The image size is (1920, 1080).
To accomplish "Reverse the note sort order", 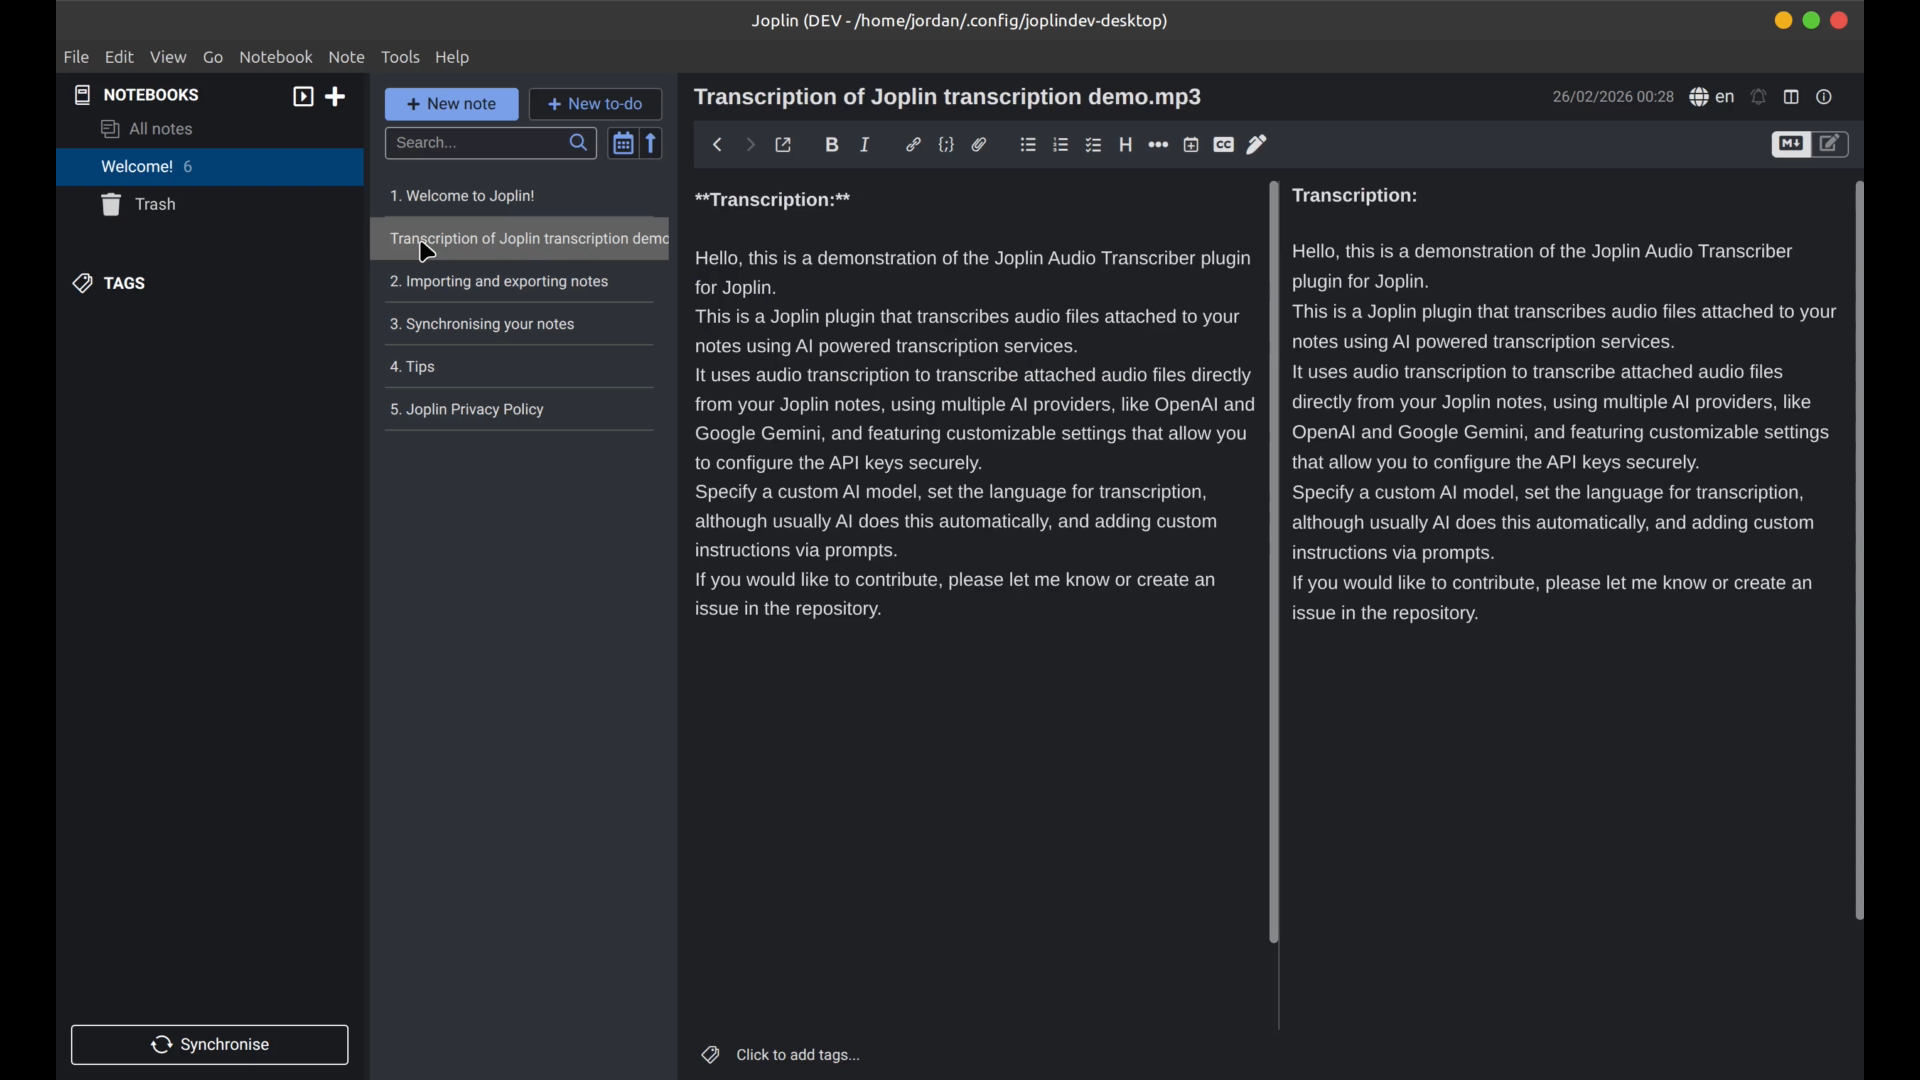I will (653, 144).
